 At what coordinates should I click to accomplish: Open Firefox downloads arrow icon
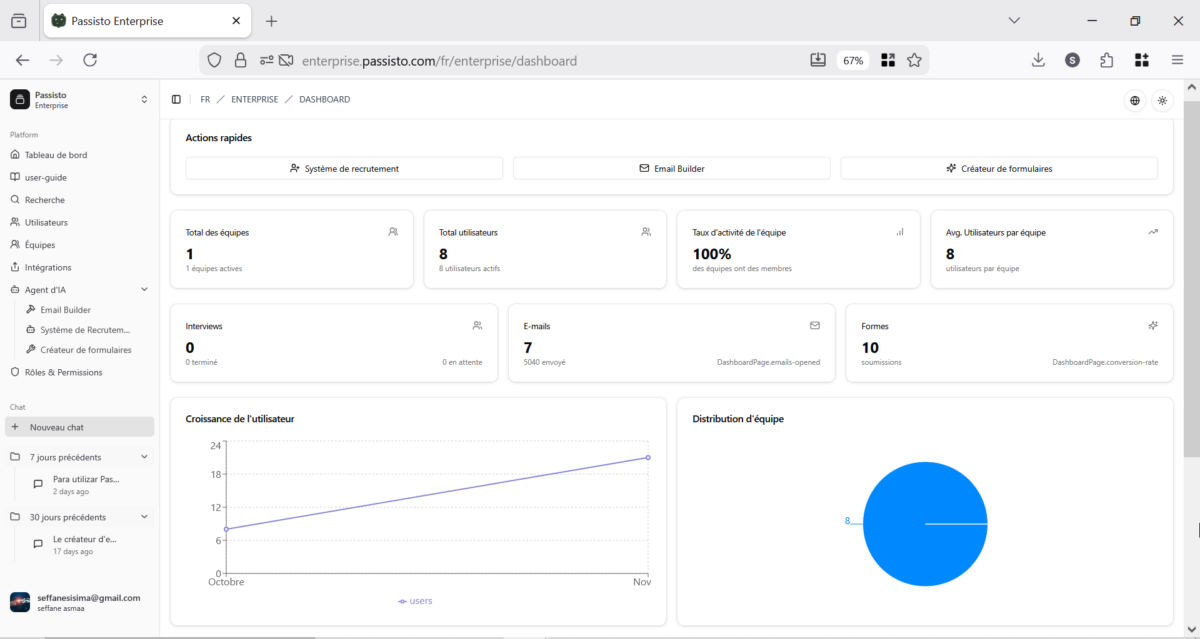tap(1038, 60)
